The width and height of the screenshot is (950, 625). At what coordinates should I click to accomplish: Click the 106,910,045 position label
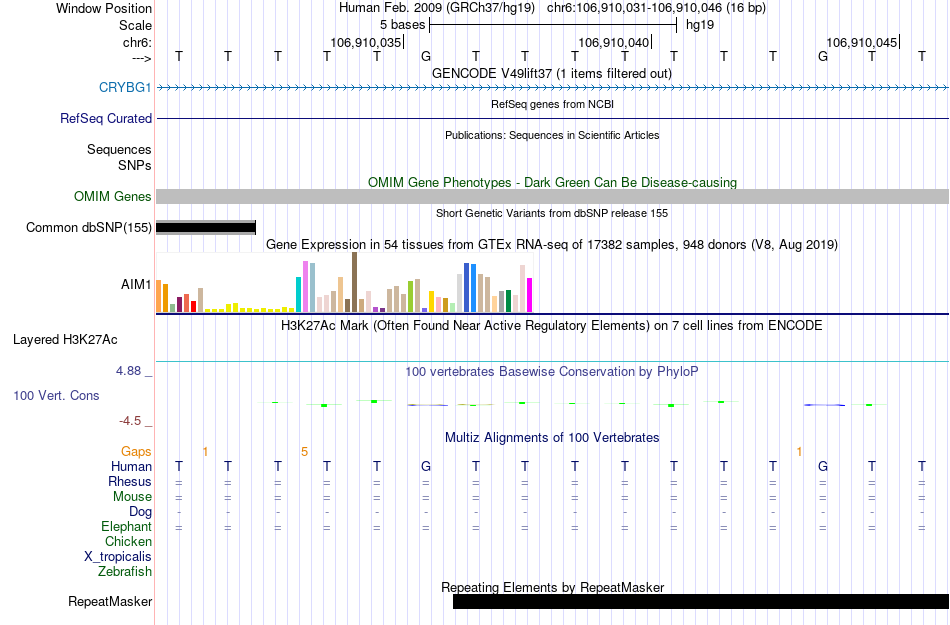862,42
